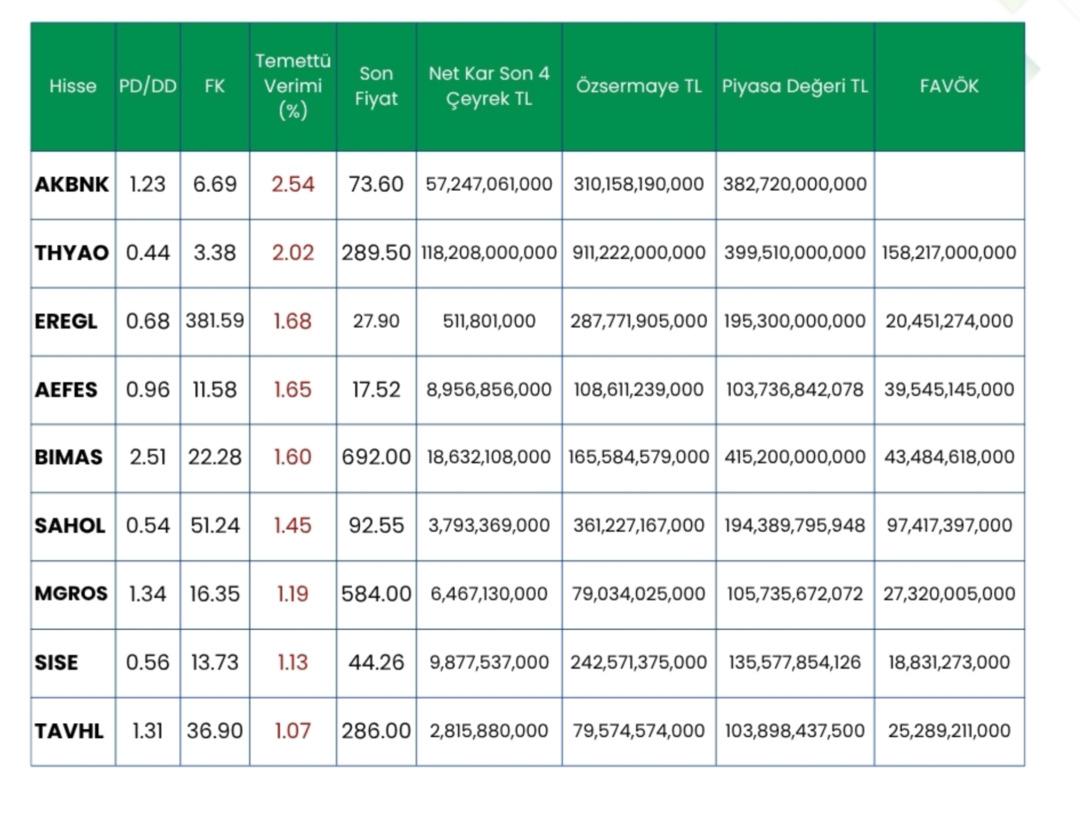Click the empty AKBNK FAVÖK cell
This screenshot has height=815, width=1080.
(x=949, y=185)
